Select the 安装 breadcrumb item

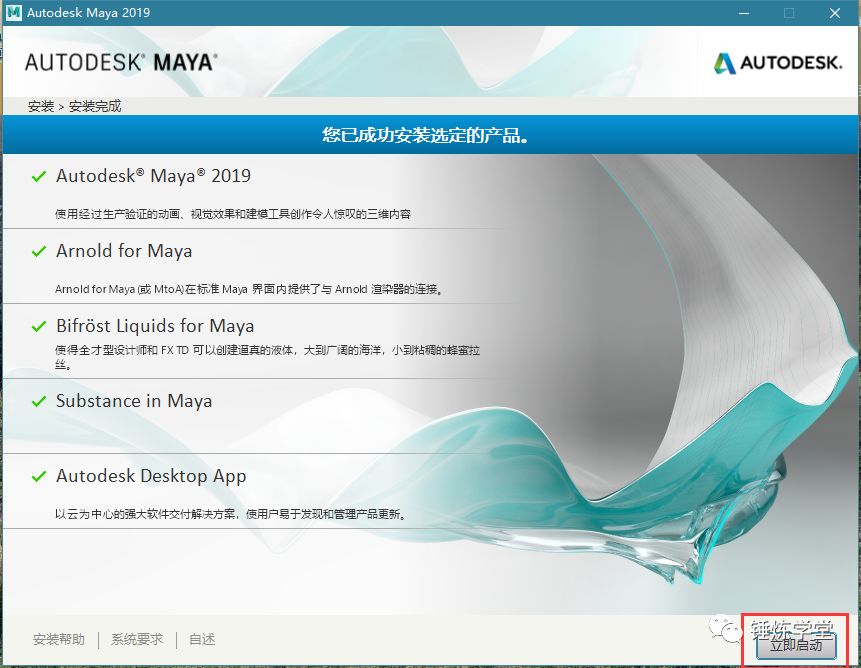pos(41,106)
